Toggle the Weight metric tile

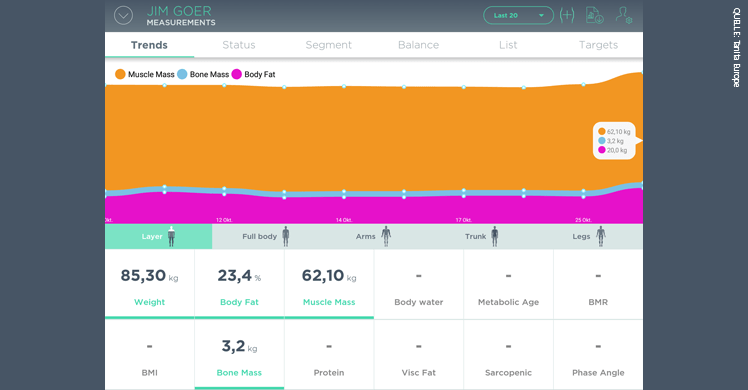[149, 284]
